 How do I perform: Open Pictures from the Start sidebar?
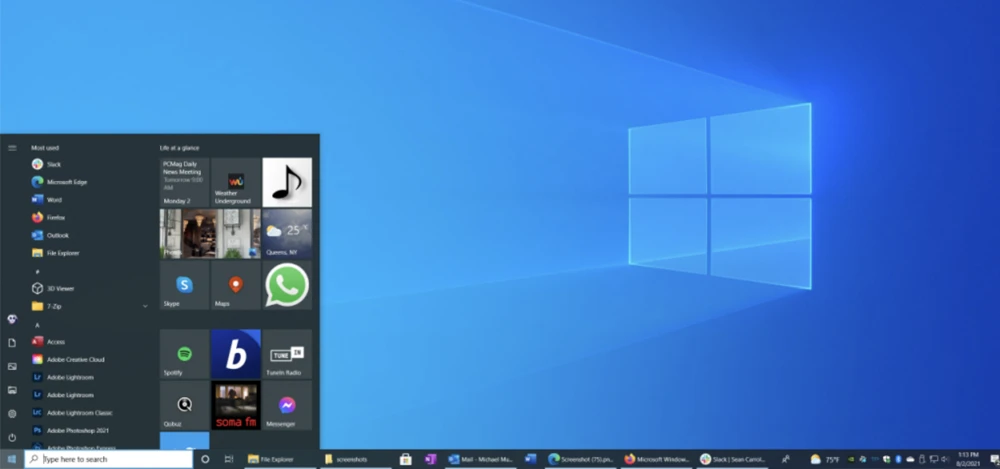point(12,366)
